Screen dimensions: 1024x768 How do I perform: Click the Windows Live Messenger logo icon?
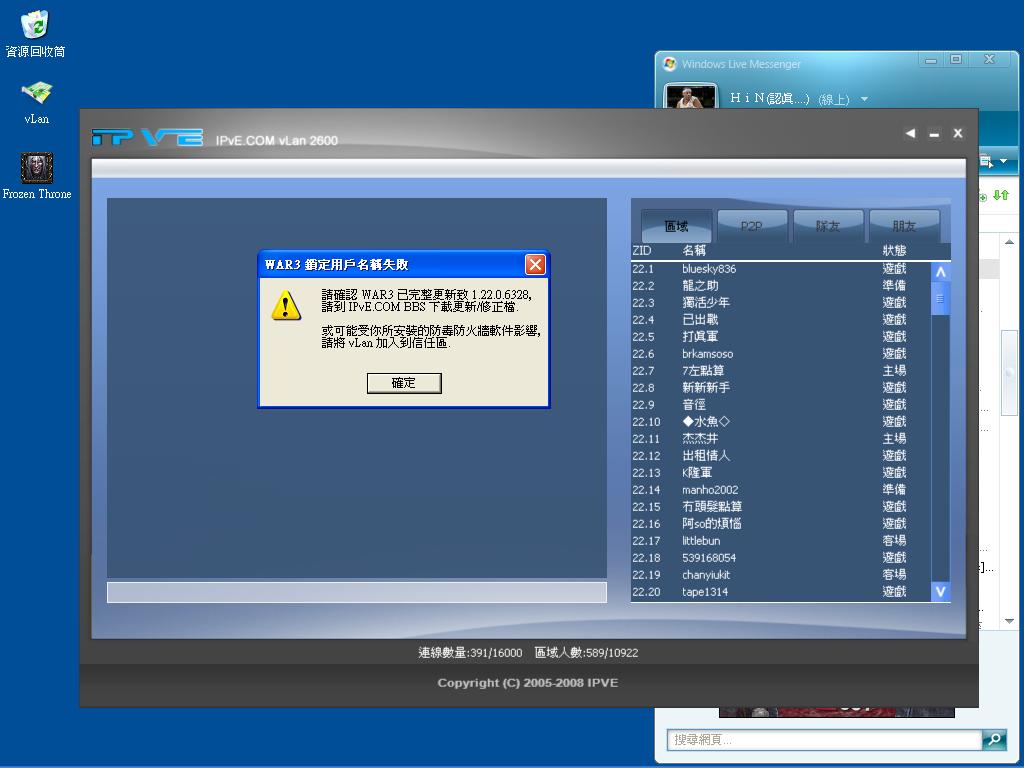pyautogui.click(x=669, y=64)
